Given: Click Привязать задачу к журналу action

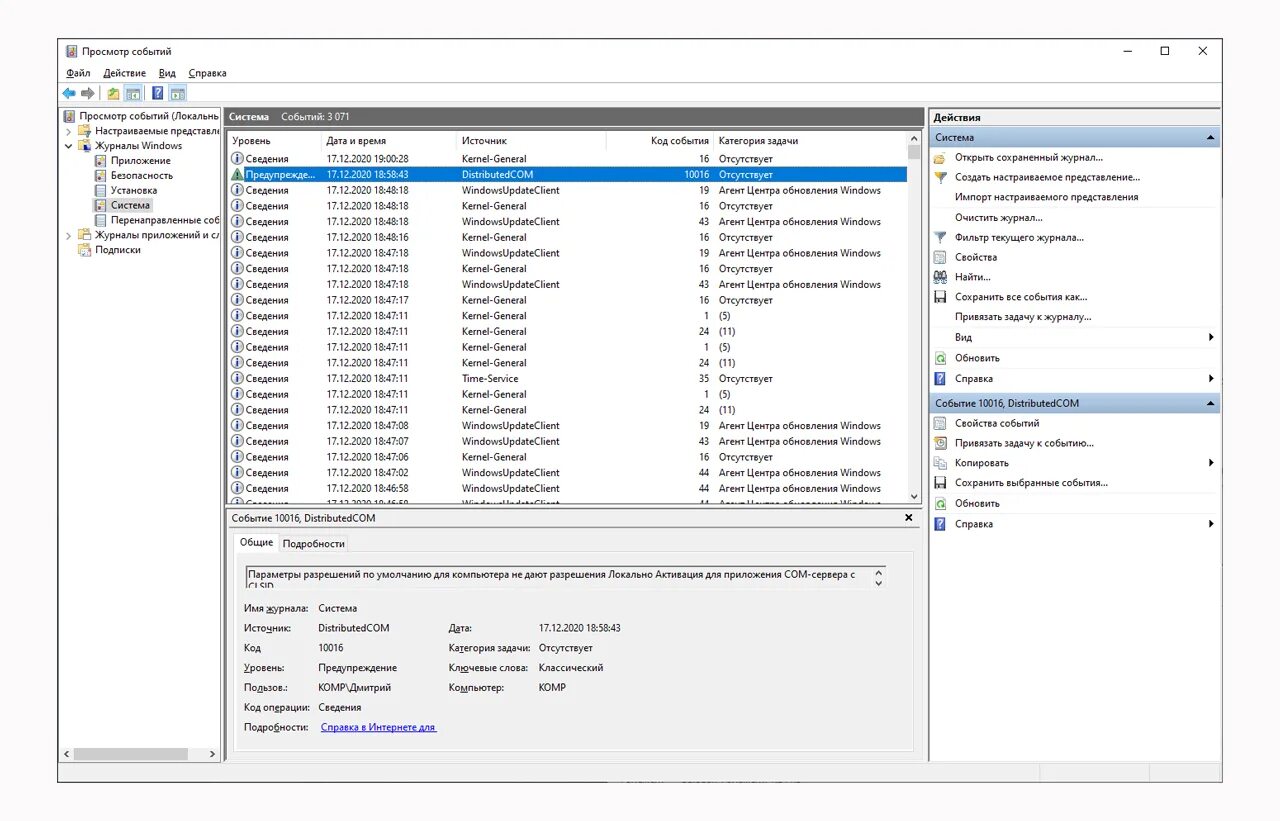Looking at the screenshot, I should (x=1023, y=317).
